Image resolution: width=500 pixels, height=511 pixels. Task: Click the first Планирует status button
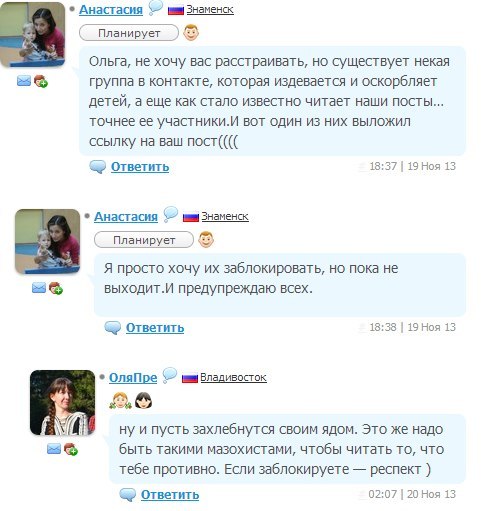(129, 33)
